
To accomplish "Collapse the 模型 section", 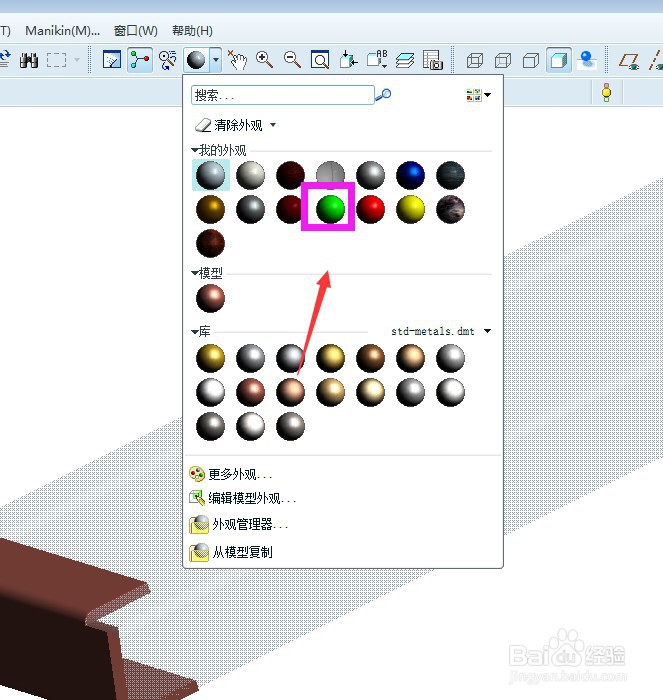I will pyautogui.click(x=195, y=272).
